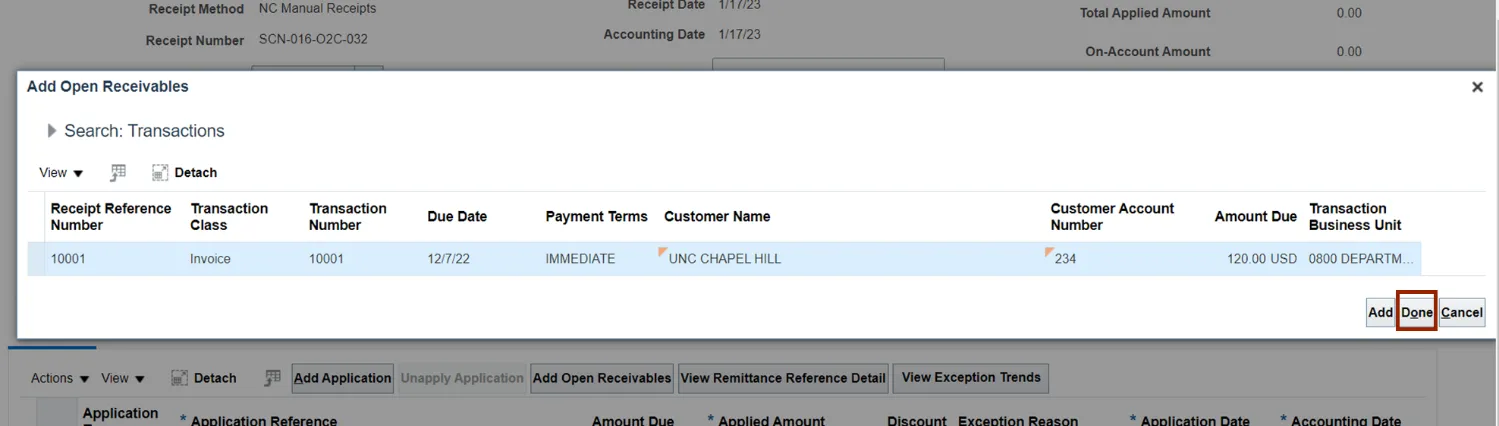Image resolution: width=1499 pixels, height=426 pixels.
Task: Click the Amount Due column header in dialog
Action: tap(1255, 216)
